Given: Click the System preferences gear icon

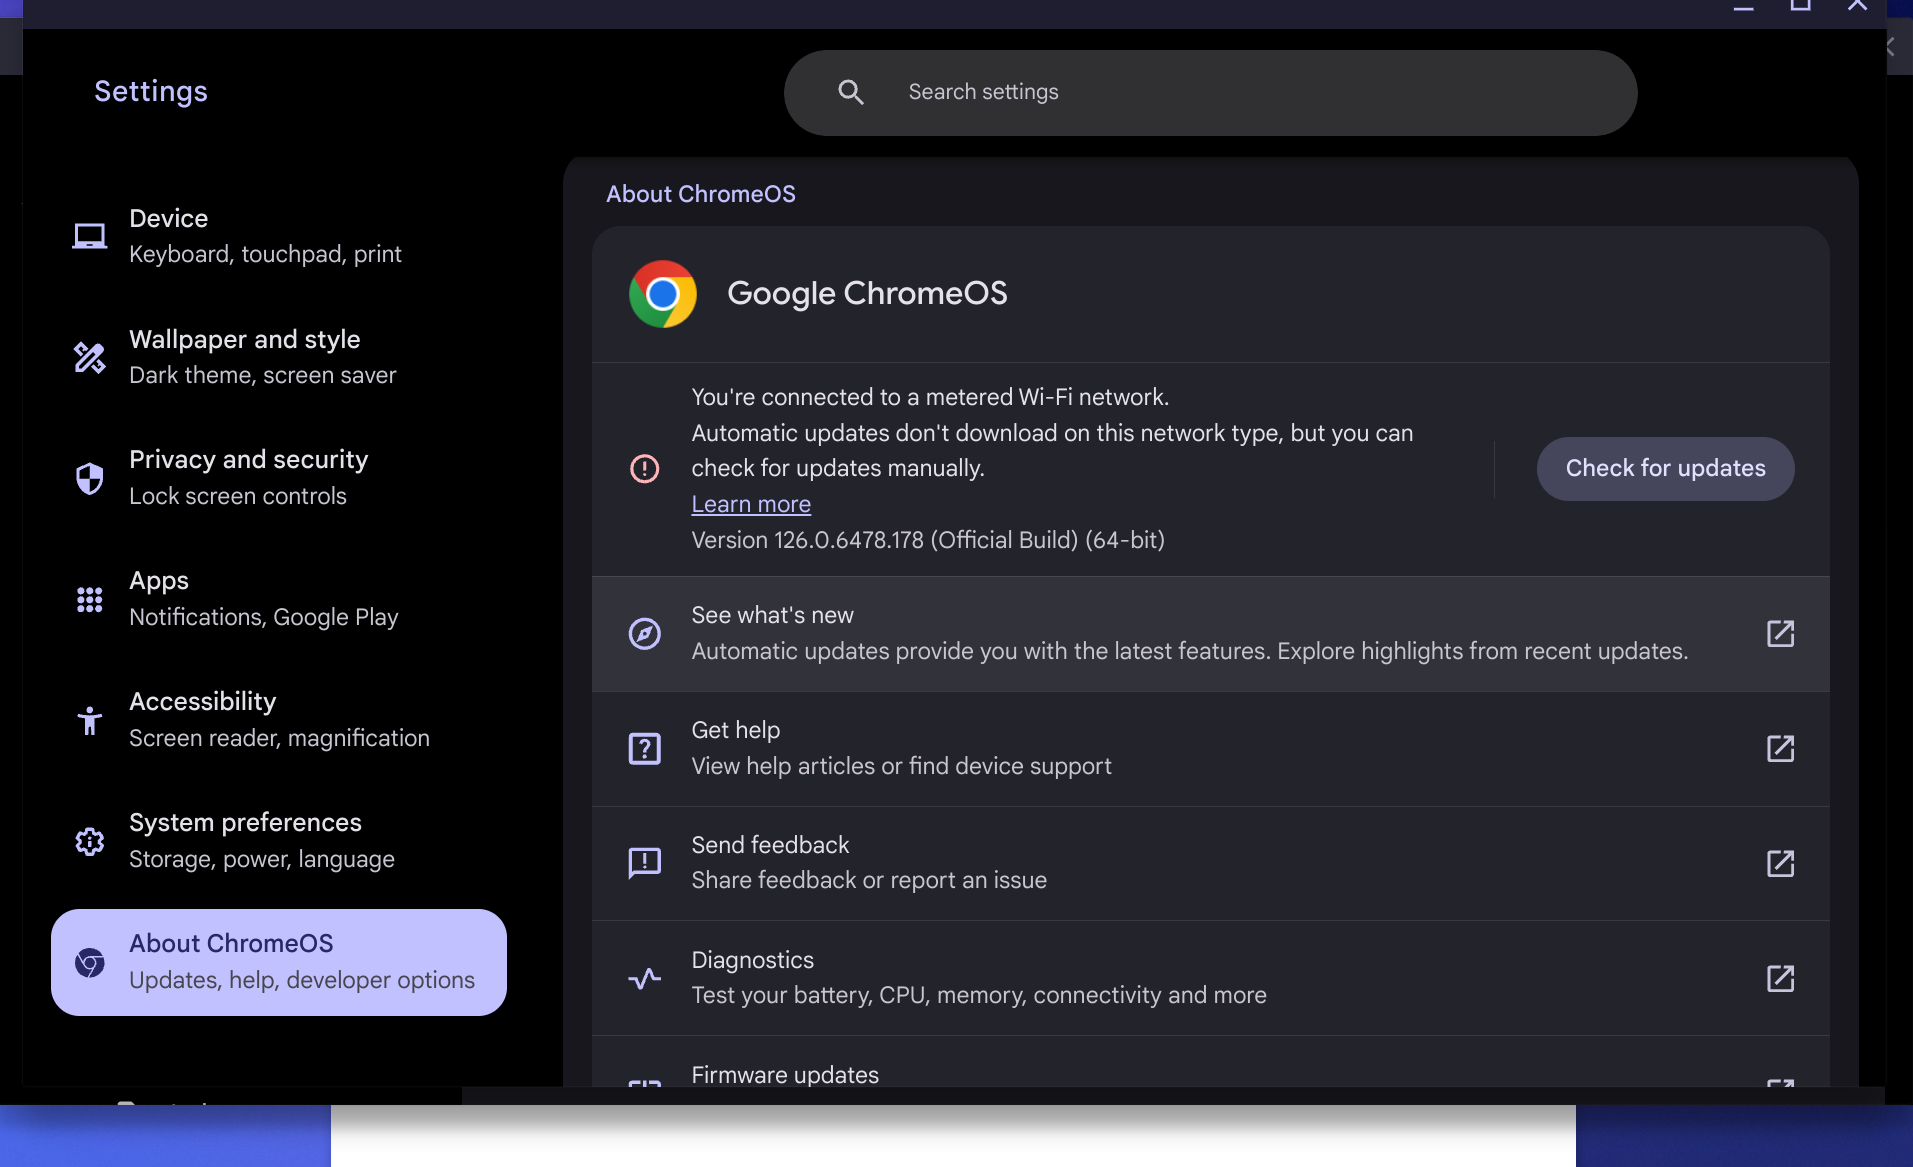Looking at the screenshot, I should [x=89, y=841].
